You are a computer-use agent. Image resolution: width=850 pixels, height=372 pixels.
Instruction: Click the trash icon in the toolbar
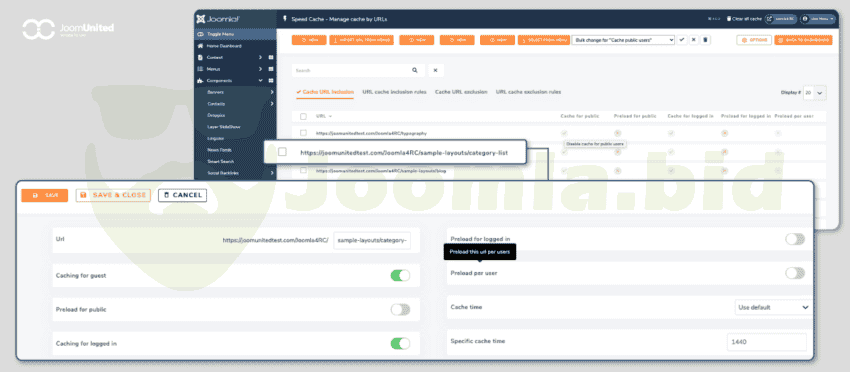705,40
